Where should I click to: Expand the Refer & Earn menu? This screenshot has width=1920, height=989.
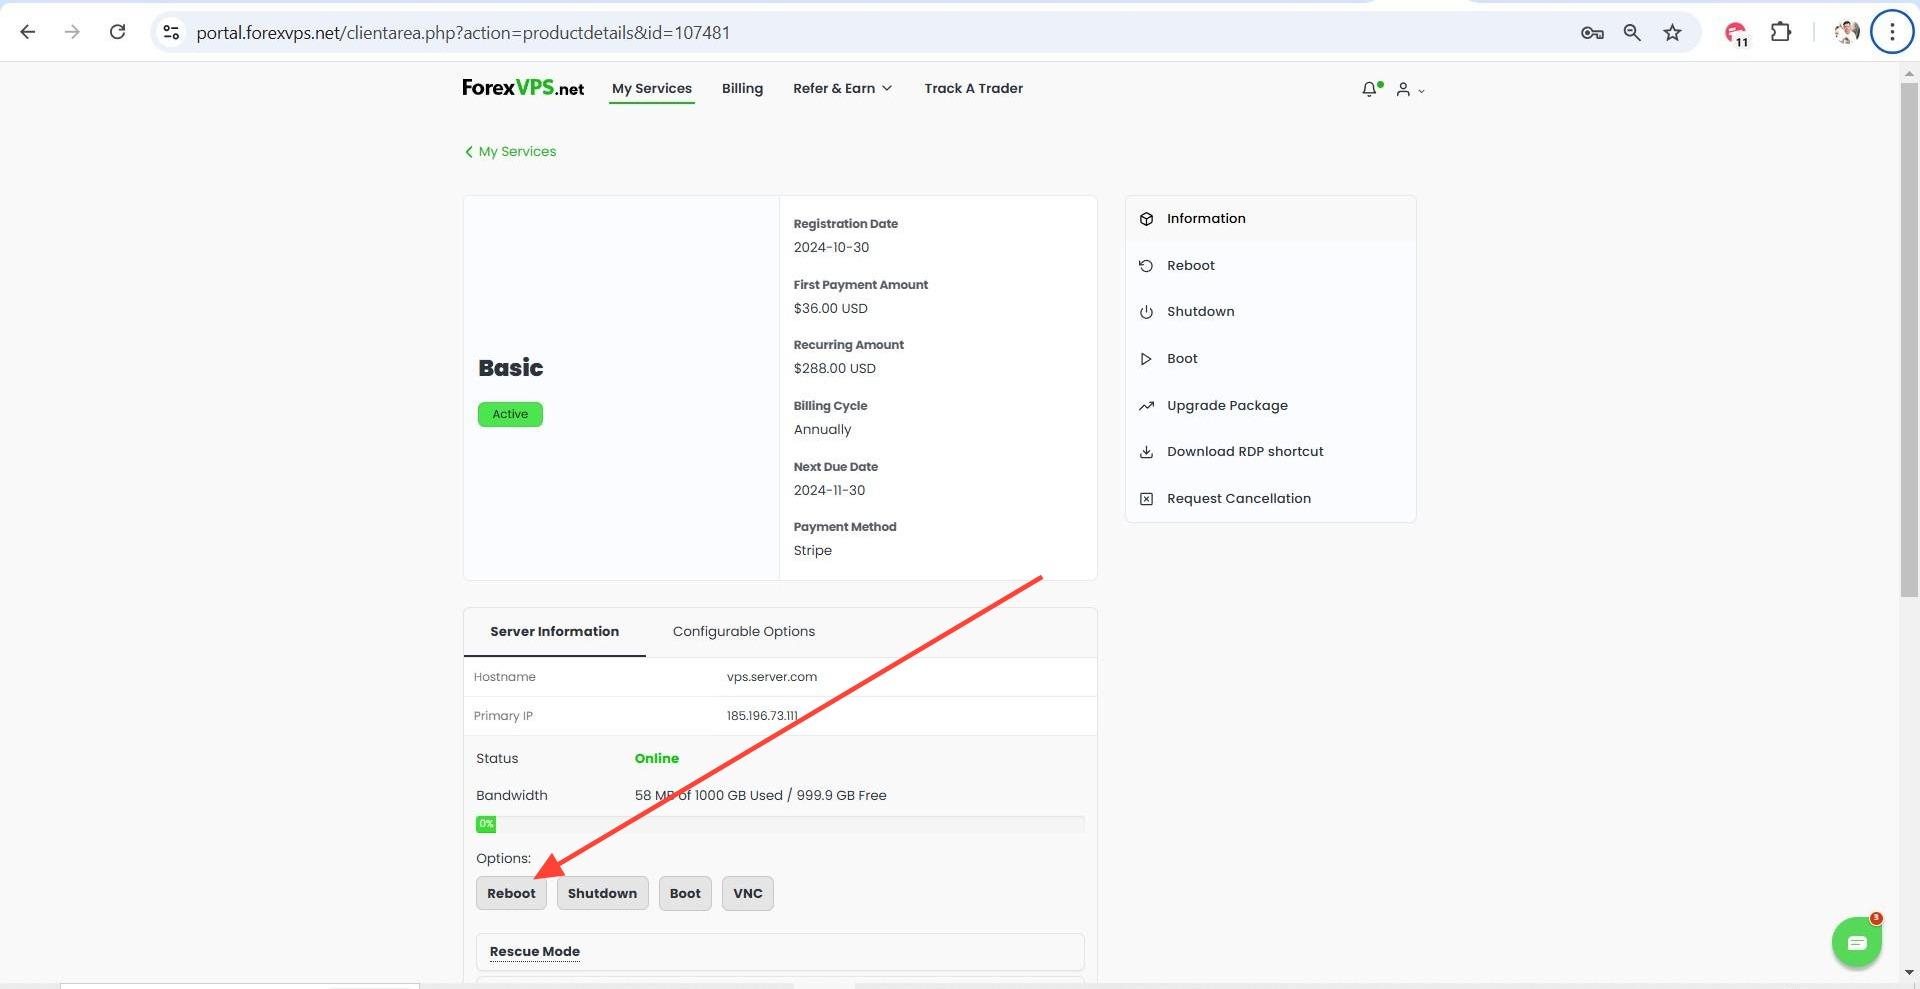pos(842,88)
